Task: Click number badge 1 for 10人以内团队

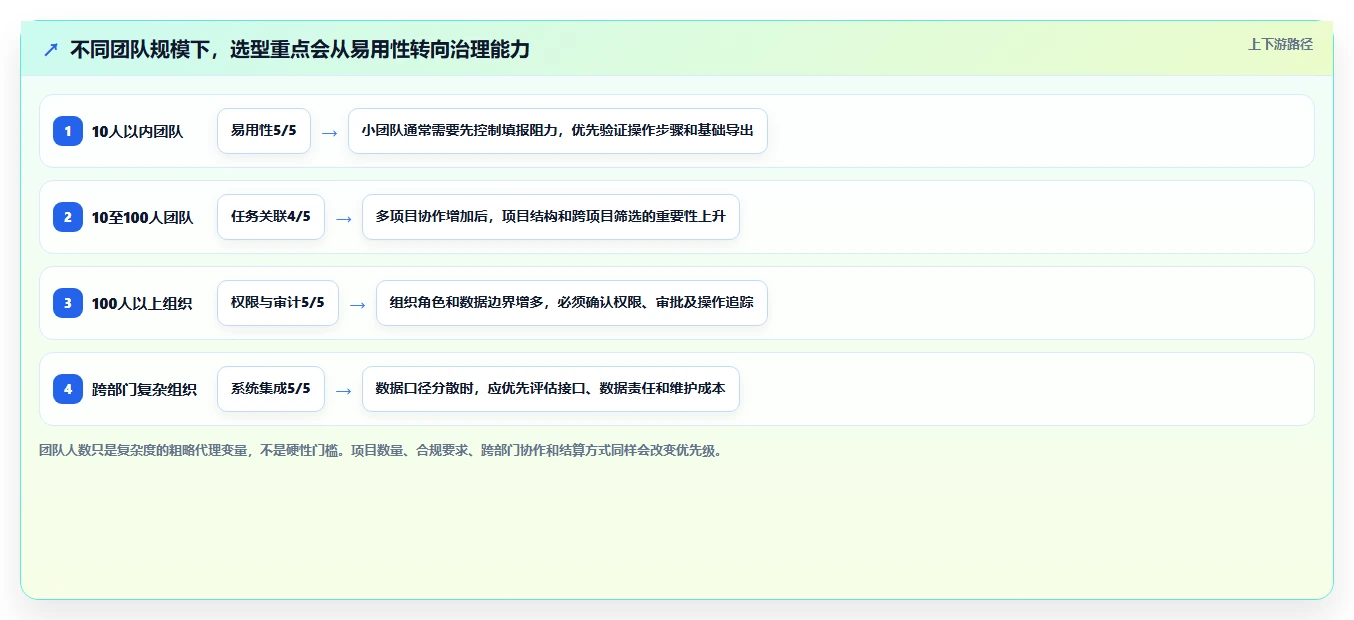Action: (x=68, y=131)
